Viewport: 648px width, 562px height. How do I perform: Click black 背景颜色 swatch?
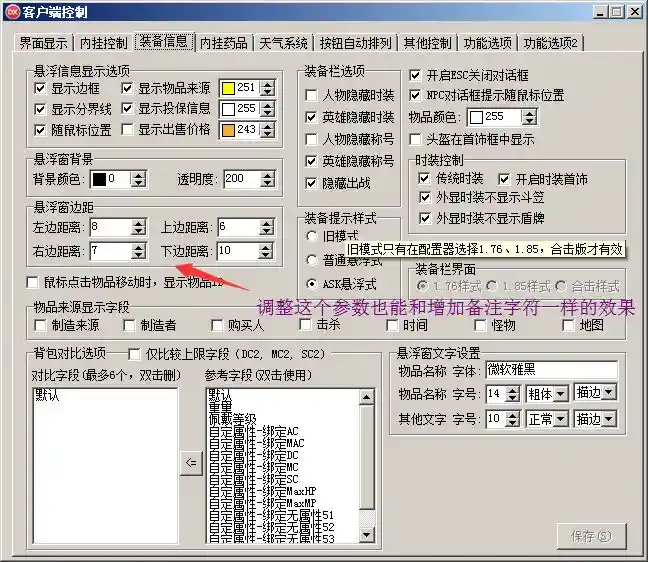99,179
